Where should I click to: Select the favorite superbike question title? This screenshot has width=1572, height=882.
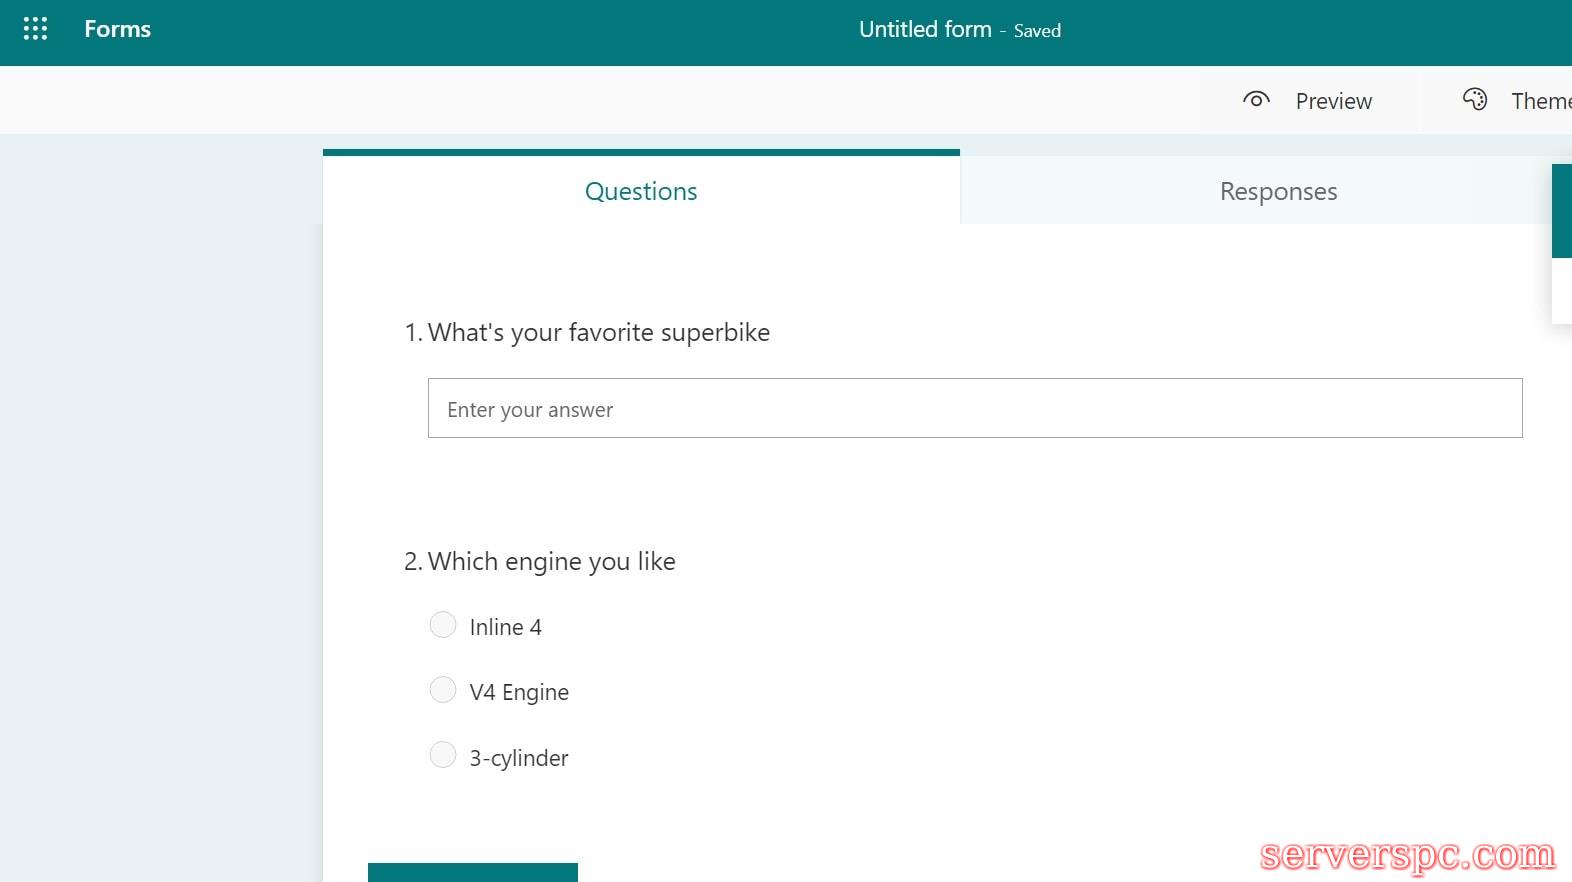click(598, 332)
